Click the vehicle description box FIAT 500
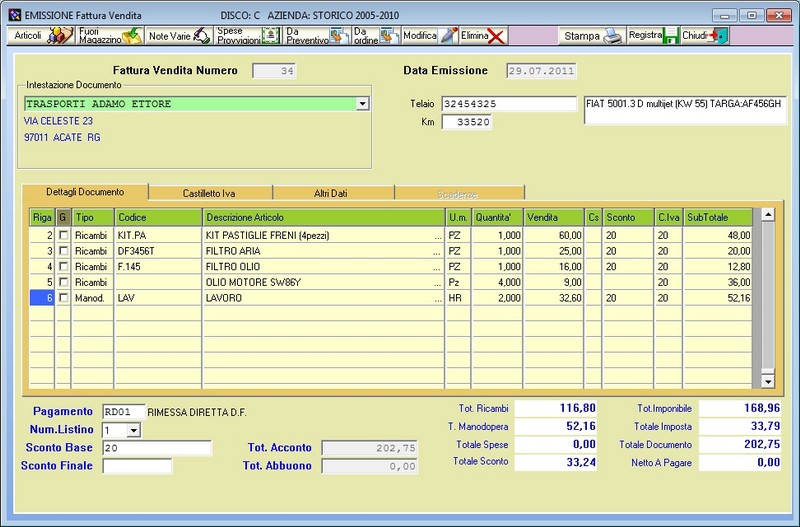Screen dimensions: 800x527 685,110
